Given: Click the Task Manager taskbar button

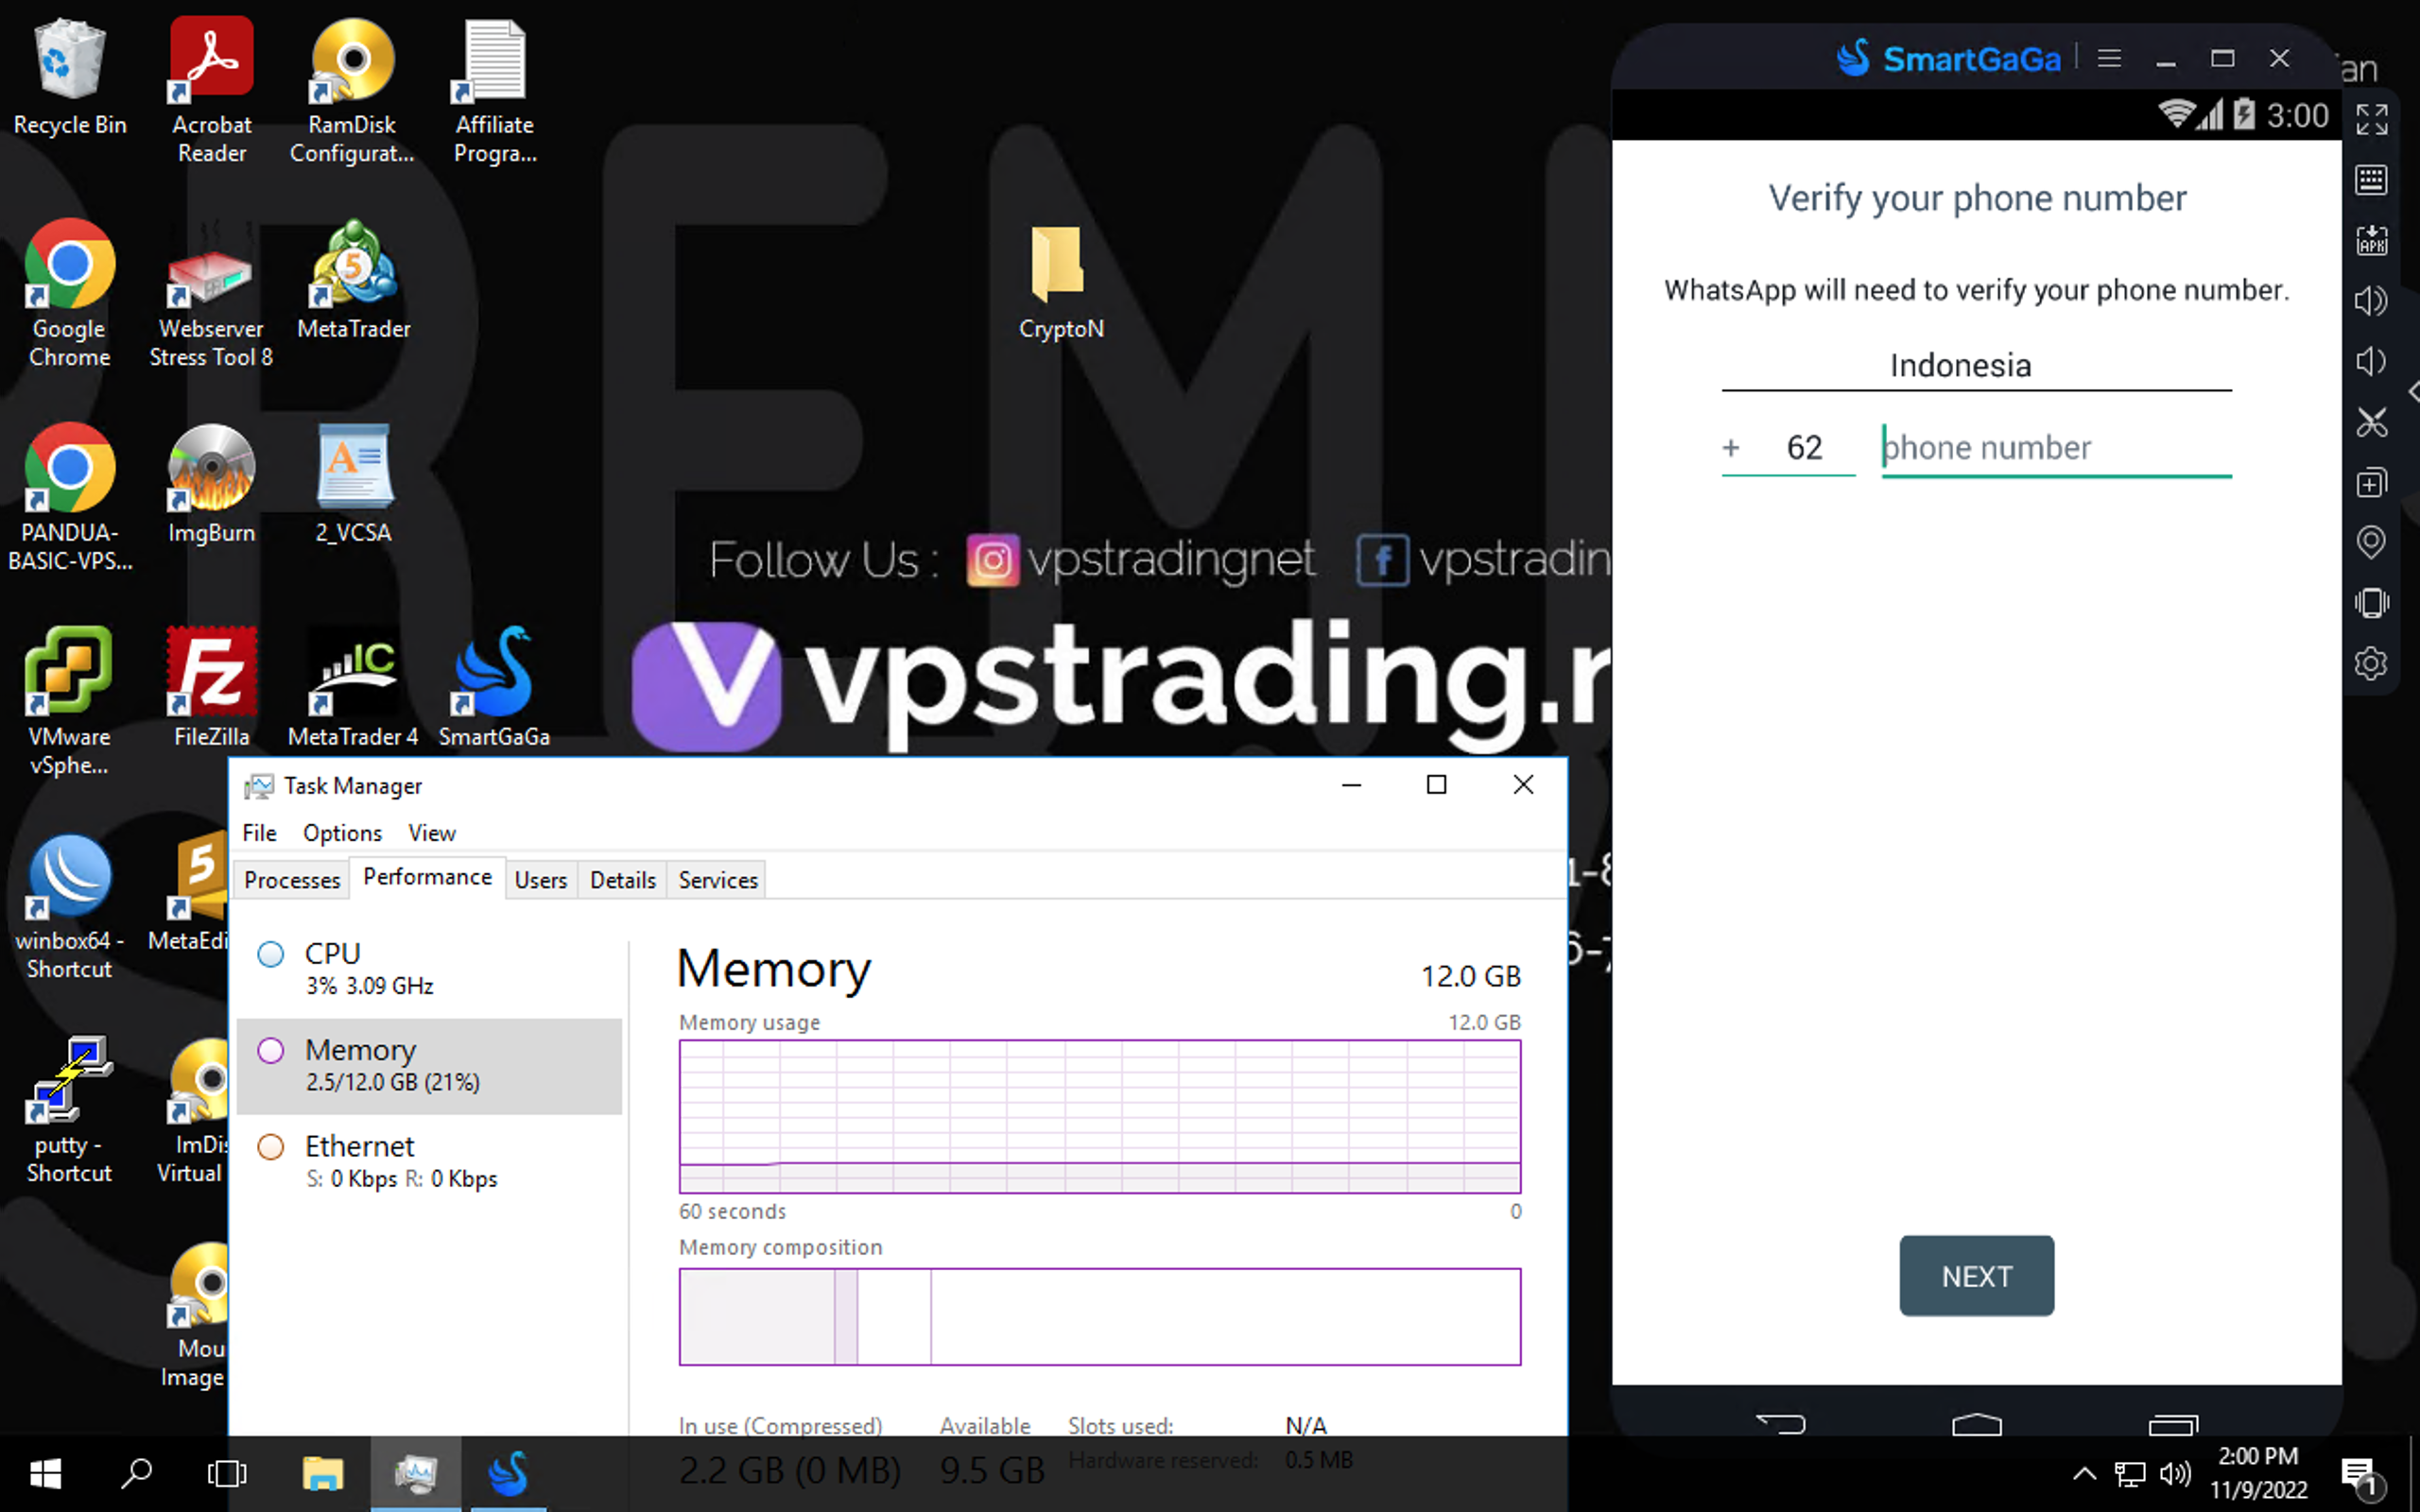Looking at the screenshot, I should click(x=416, y=1474).
